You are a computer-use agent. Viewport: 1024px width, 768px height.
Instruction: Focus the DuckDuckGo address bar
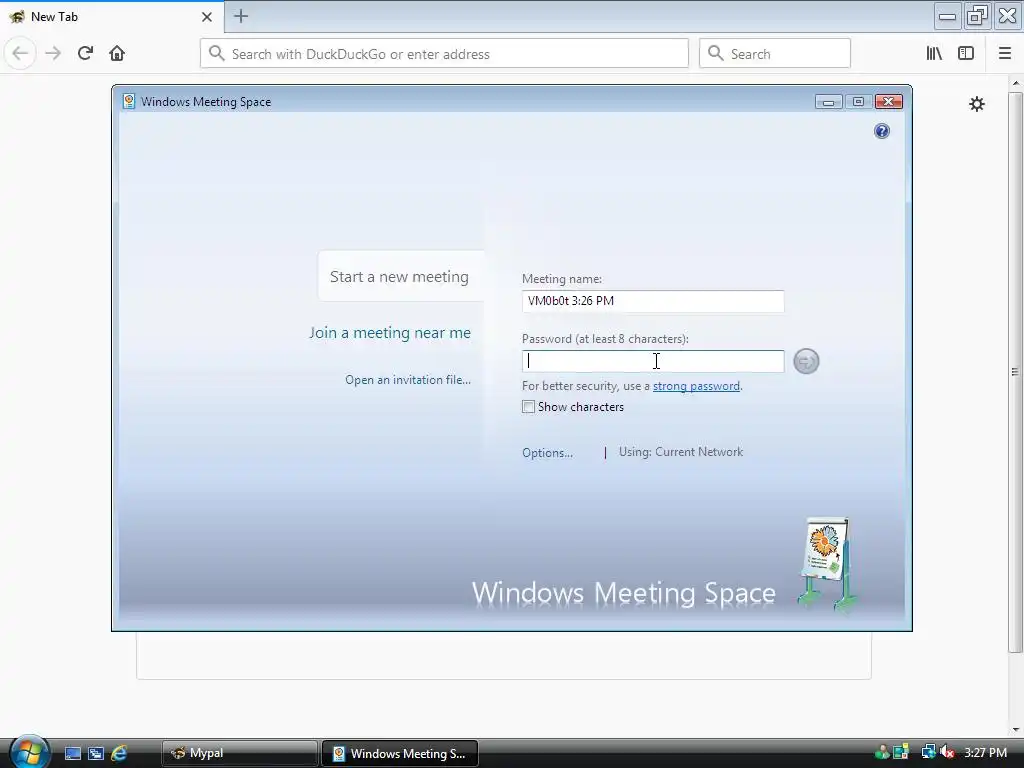tap(444, 54)
